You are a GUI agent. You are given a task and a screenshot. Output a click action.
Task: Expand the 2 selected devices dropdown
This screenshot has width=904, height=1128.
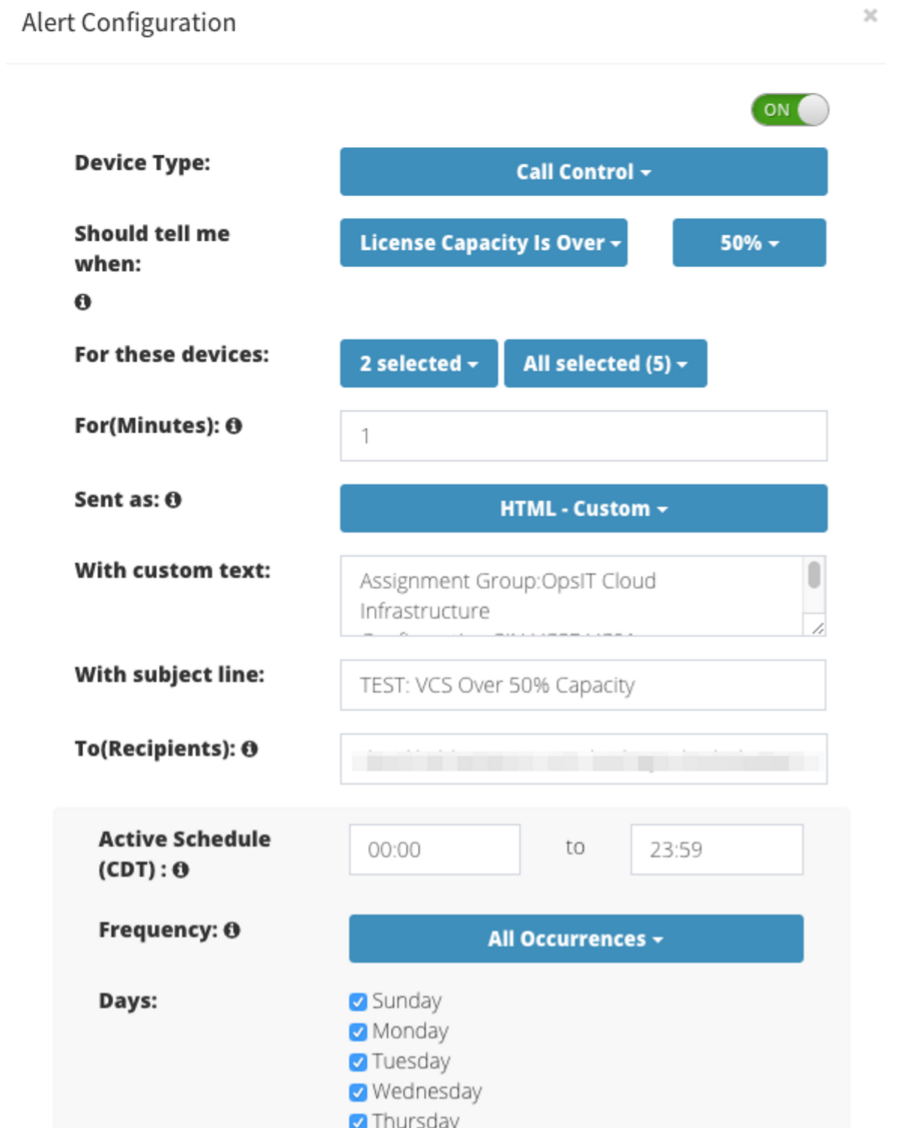[419, 364]
